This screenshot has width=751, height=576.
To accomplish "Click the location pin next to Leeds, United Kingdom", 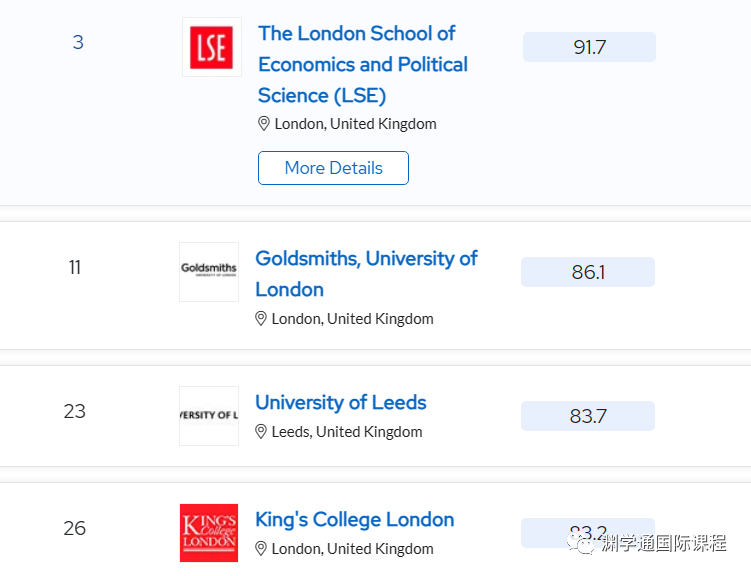I will [261, 431].
